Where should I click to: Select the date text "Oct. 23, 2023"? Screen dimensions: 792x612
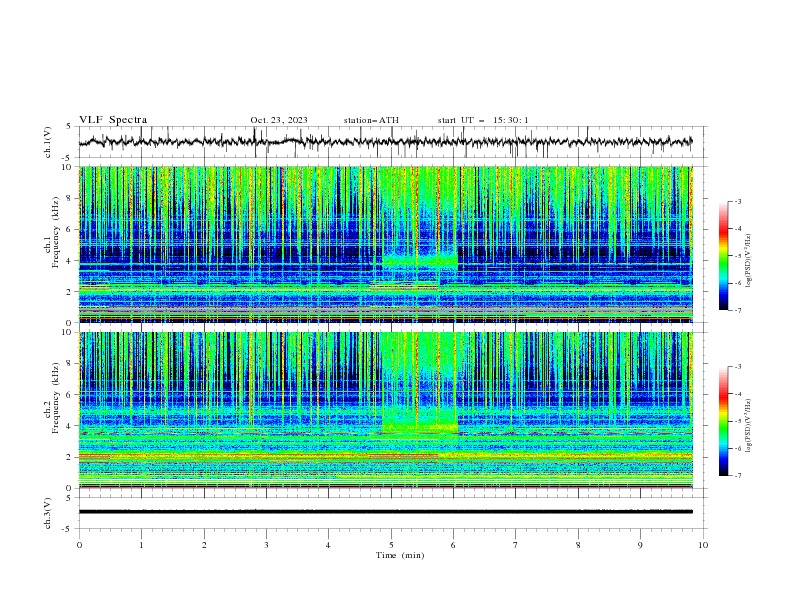click(279, 120)
